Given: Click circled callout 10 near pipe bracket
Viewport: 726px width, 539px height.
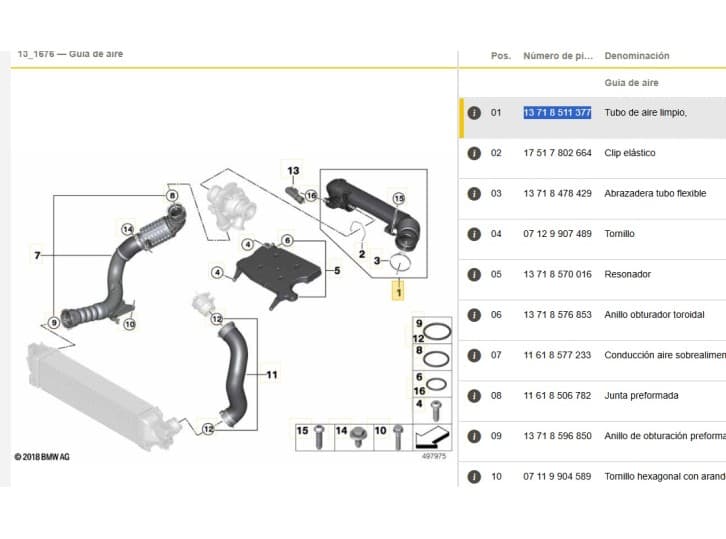Looking at the screenshot, I should (x=130, y=324).
